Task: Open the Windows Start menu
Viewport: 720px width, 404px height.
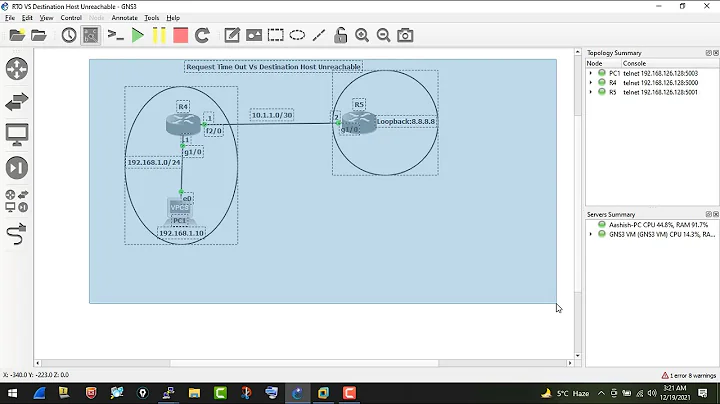Action: click(x=12, y=393)
